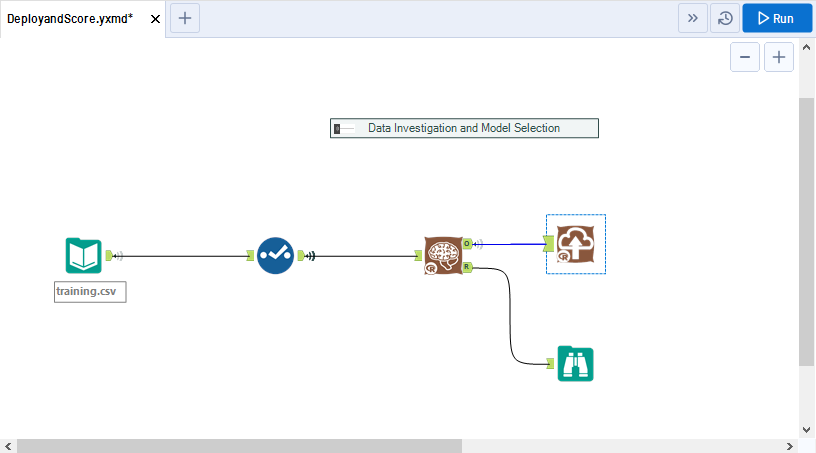Open a new workflow tab
The height and width of the screenshot is (453, 816).
(x=185, y=18)
